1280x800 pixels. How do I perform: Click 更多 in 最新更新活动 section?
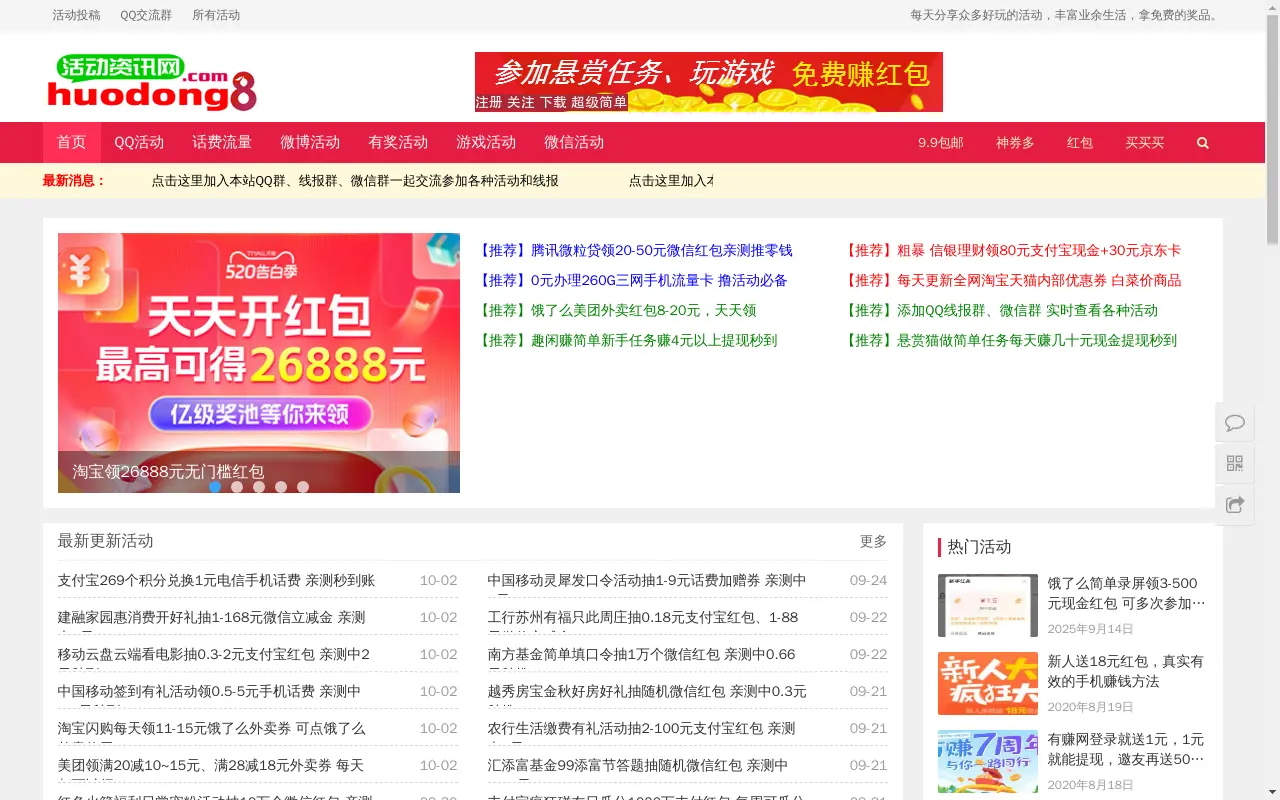873,541
